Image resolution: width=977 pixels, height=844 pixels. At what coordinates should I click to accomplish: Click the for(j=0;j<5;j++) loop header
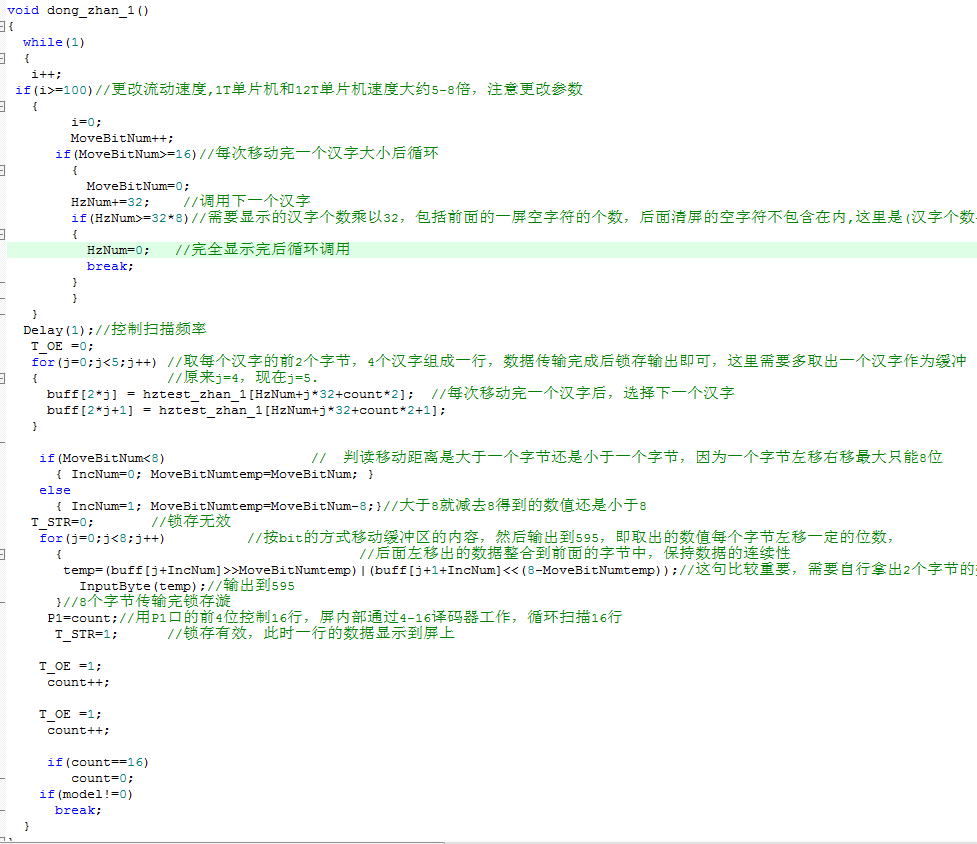click(94, 362)
